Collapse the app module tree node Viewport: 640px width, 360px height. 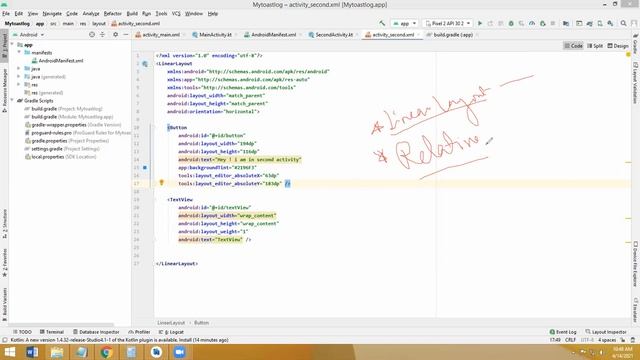[x=12, y=44]
